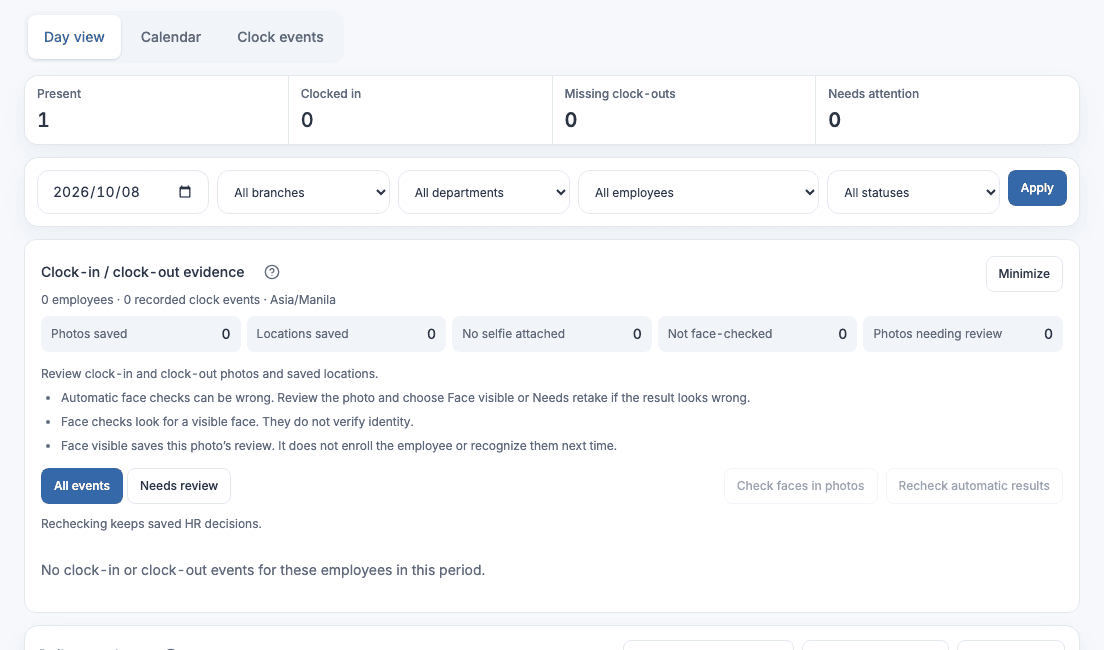Choose from the All employees dropdown
This screenshot has height=650, width=1104.
[698, 192]
